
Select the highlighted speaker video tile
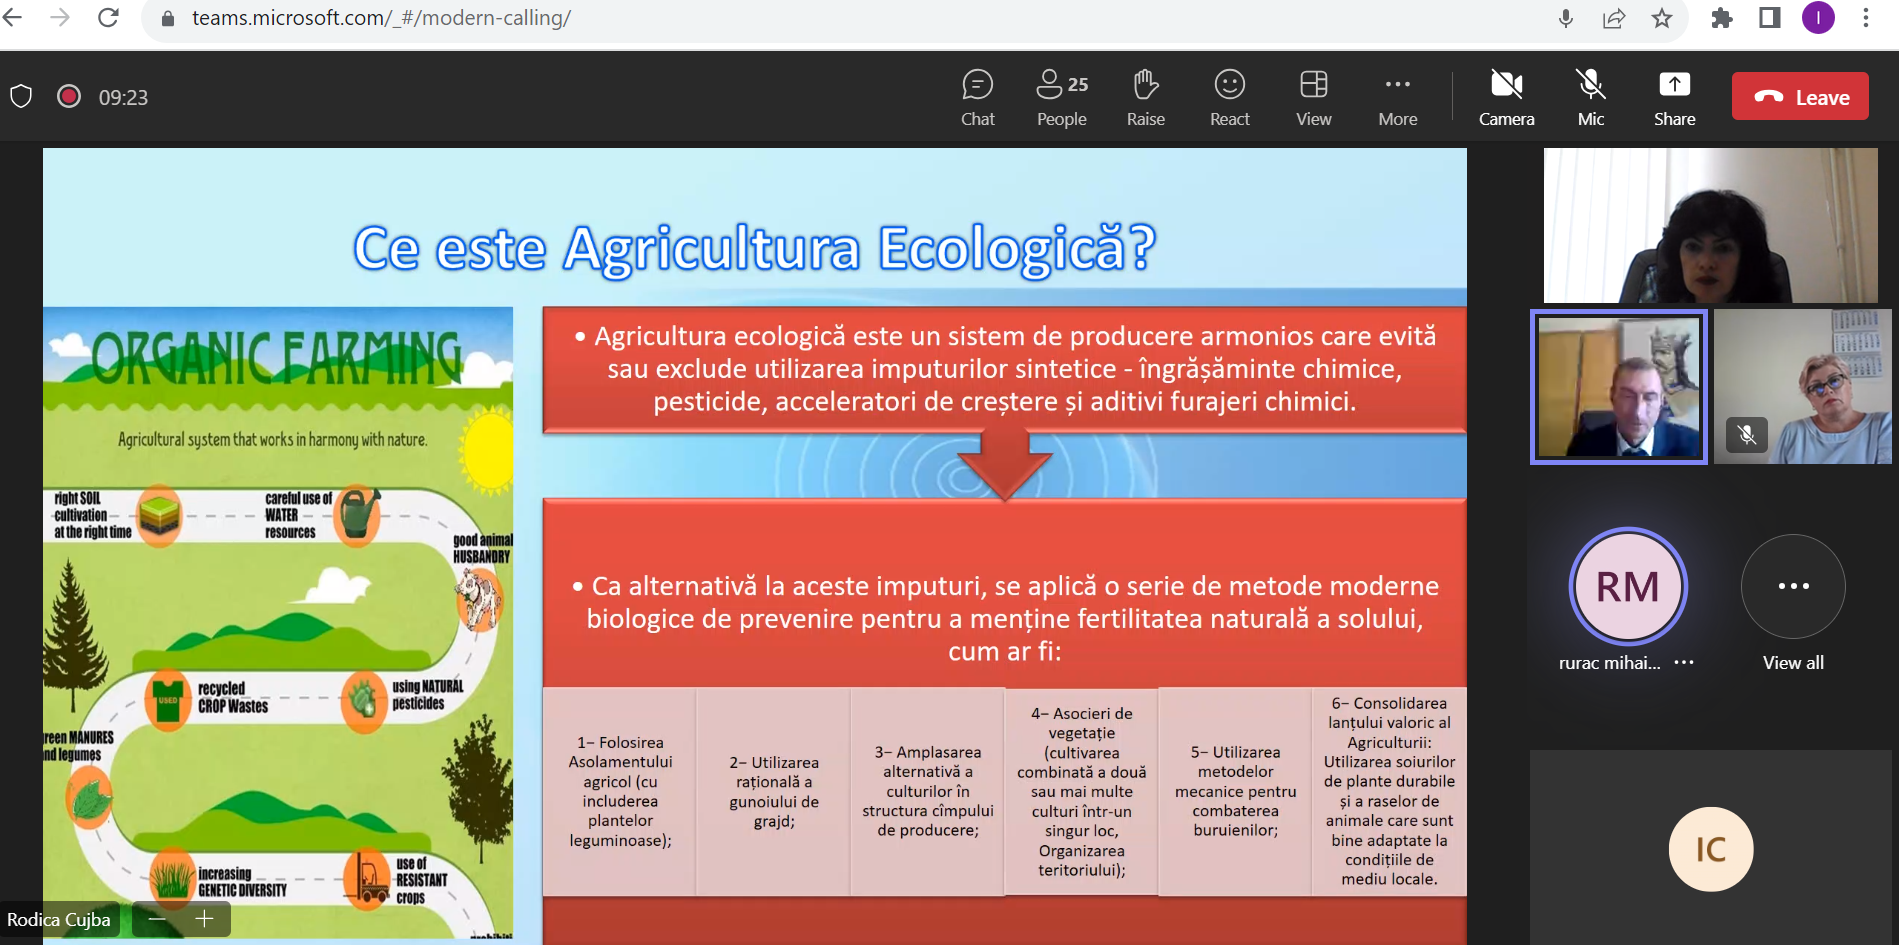pos(1618,387)
